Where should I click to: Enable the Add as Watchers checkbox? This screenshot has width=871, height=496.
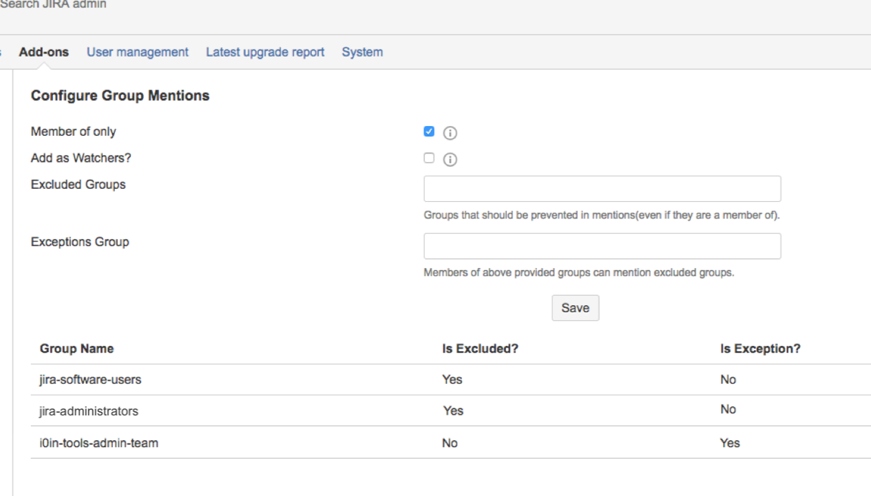click(x=429, y=158)
